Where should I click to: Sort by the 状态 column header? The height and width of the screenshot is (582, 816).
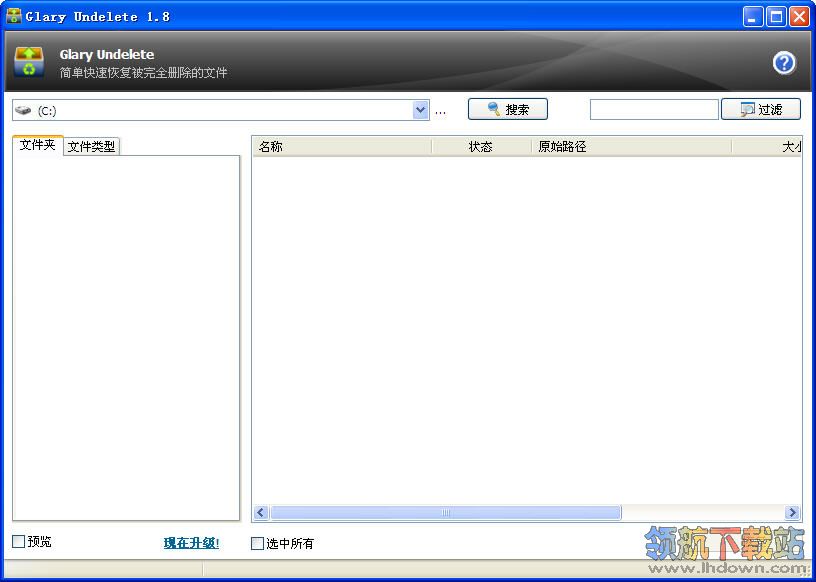pos(481,147)
